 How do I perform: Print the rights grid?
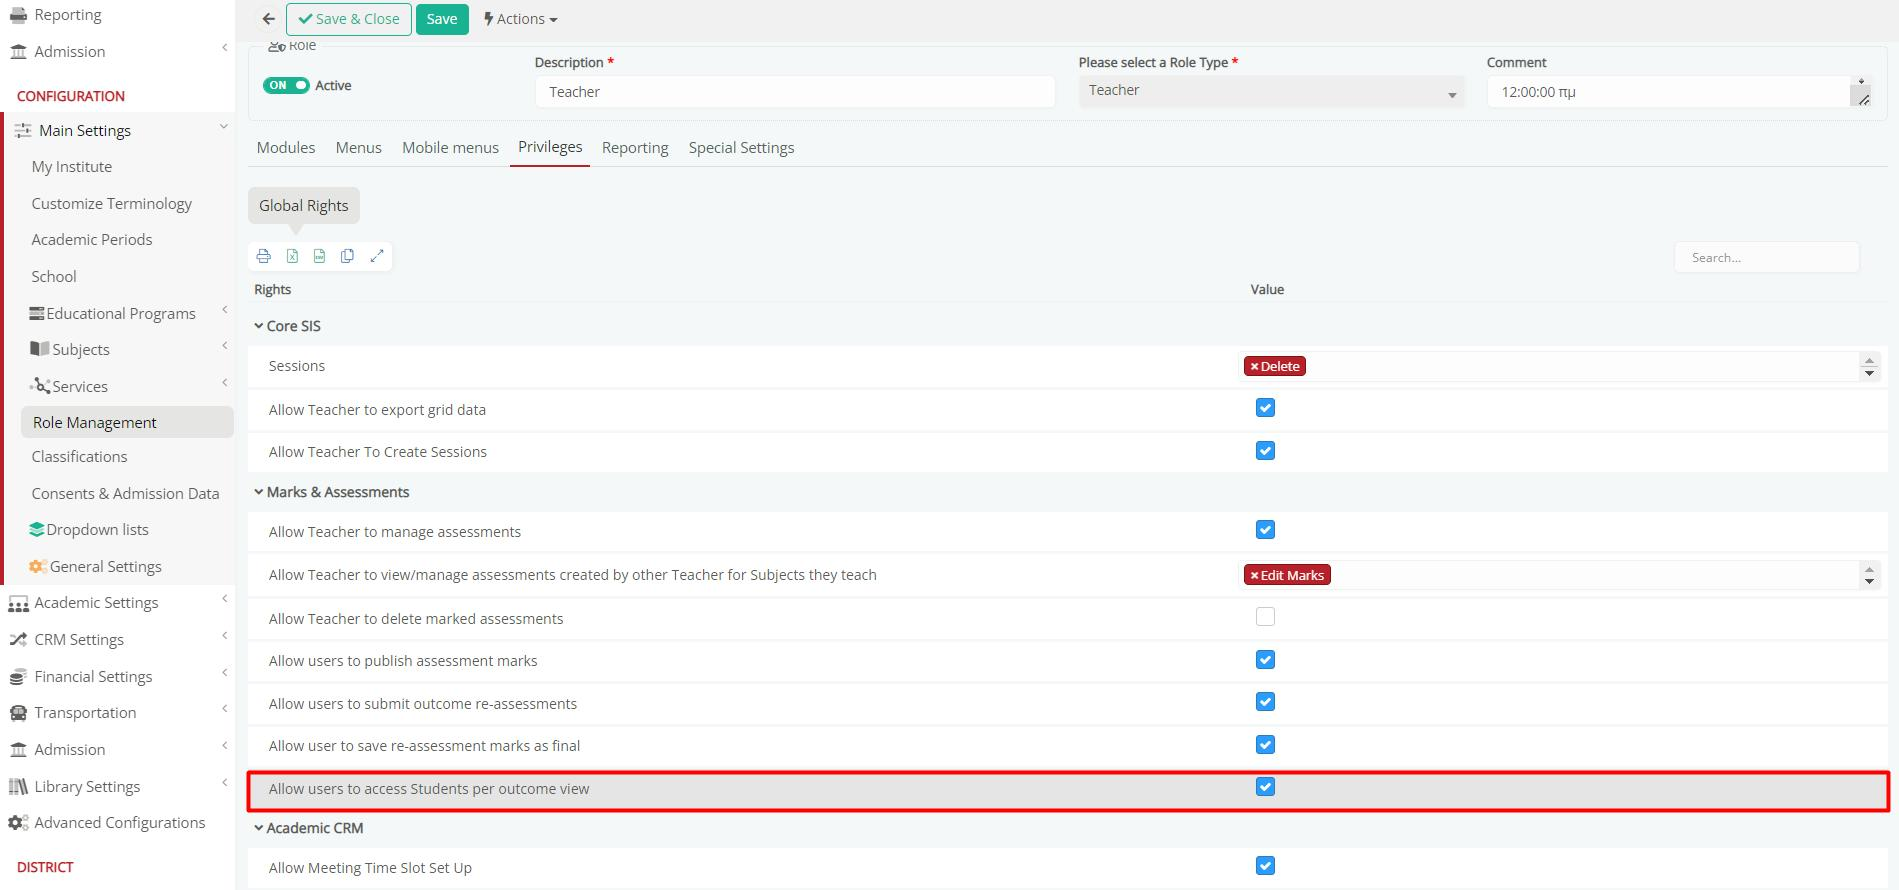pos(264,256)
